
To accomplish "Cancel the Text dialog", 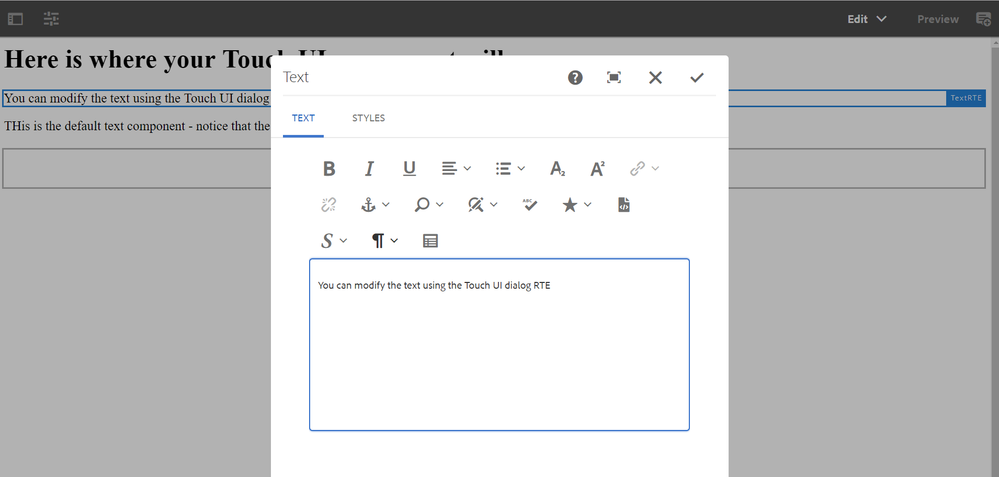I will coord(656,78).
